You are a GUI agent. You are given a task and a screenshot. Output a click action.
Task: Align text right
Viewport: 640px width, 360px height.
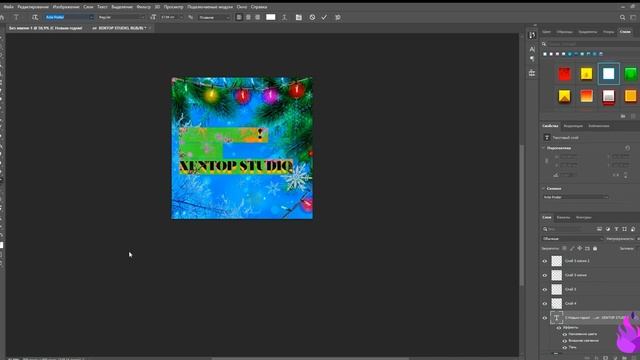[x=257, y=17]
